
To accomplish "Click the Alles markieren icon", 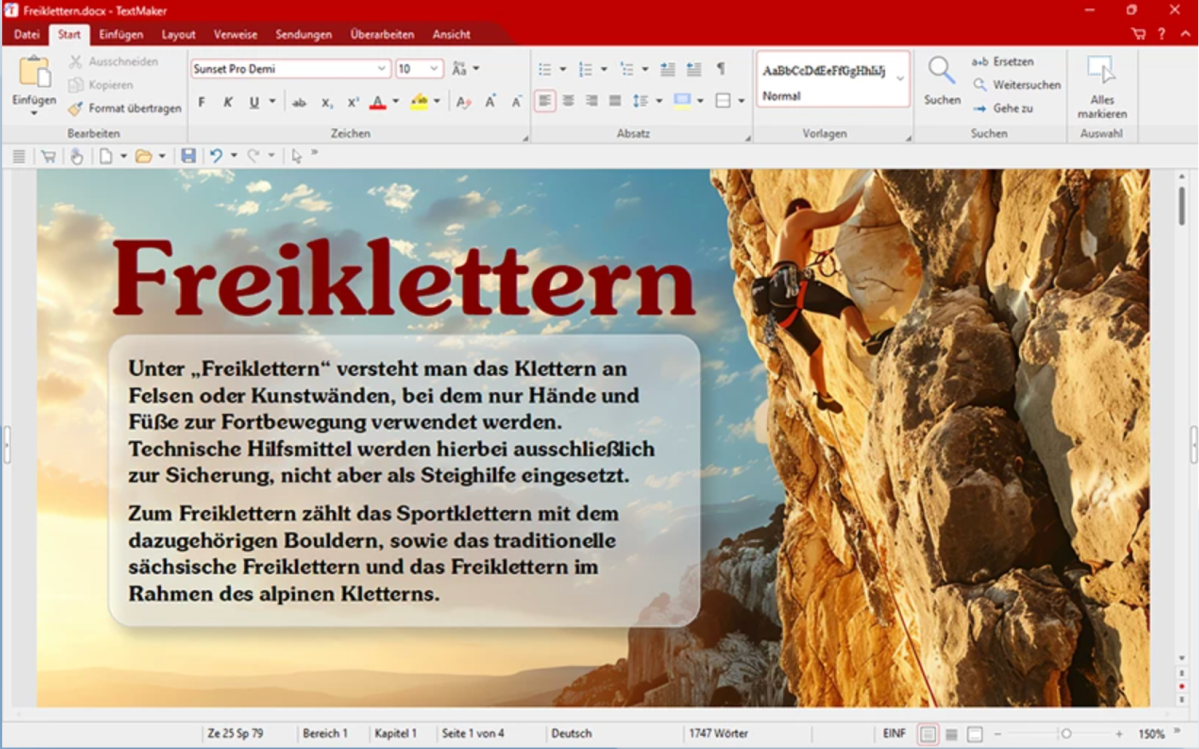I will coord(1101,72).
